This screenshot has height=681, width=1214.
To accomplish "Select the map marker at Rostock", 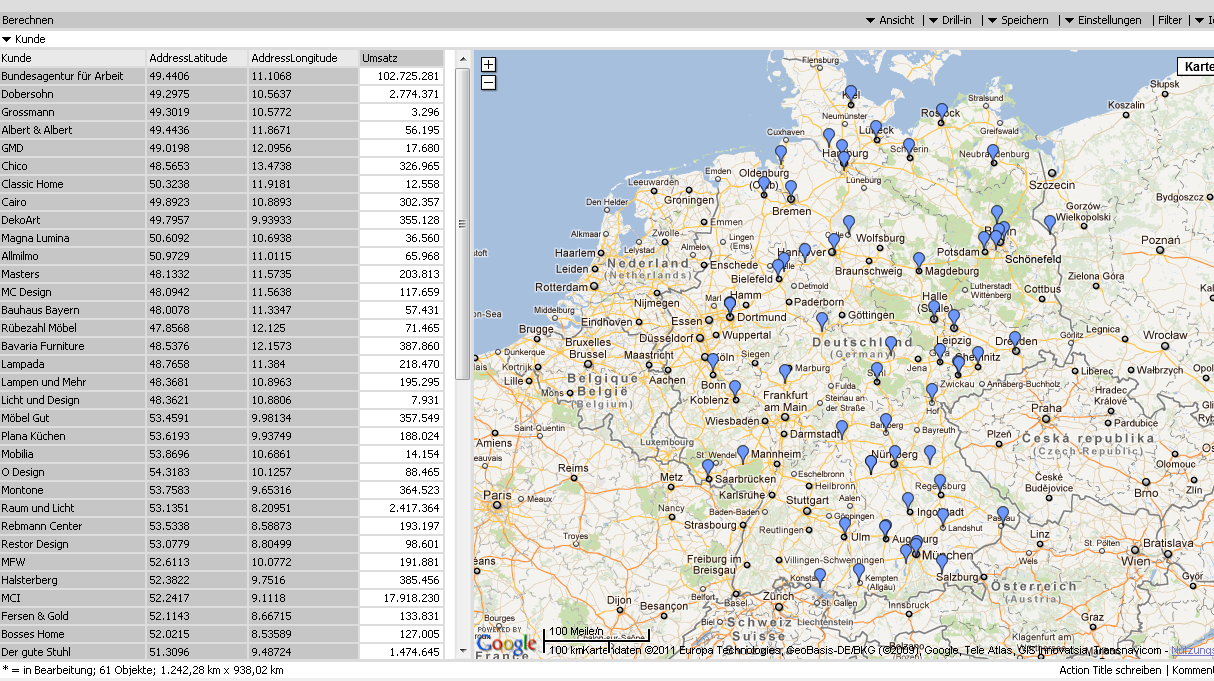I will pos(941,111).
